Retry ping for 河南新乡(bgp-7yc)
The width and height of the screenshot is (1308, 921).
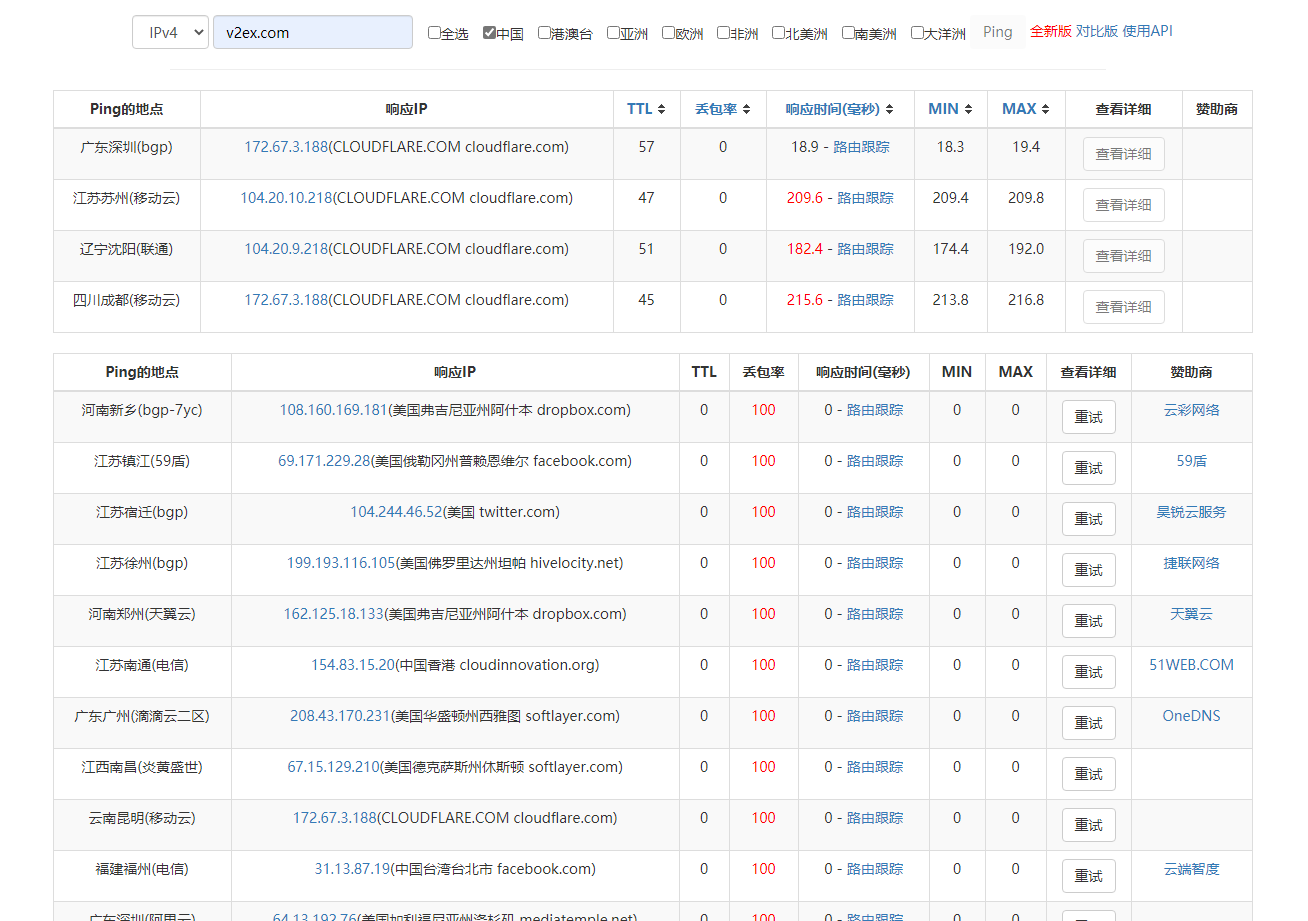(x=1088, y=417)
